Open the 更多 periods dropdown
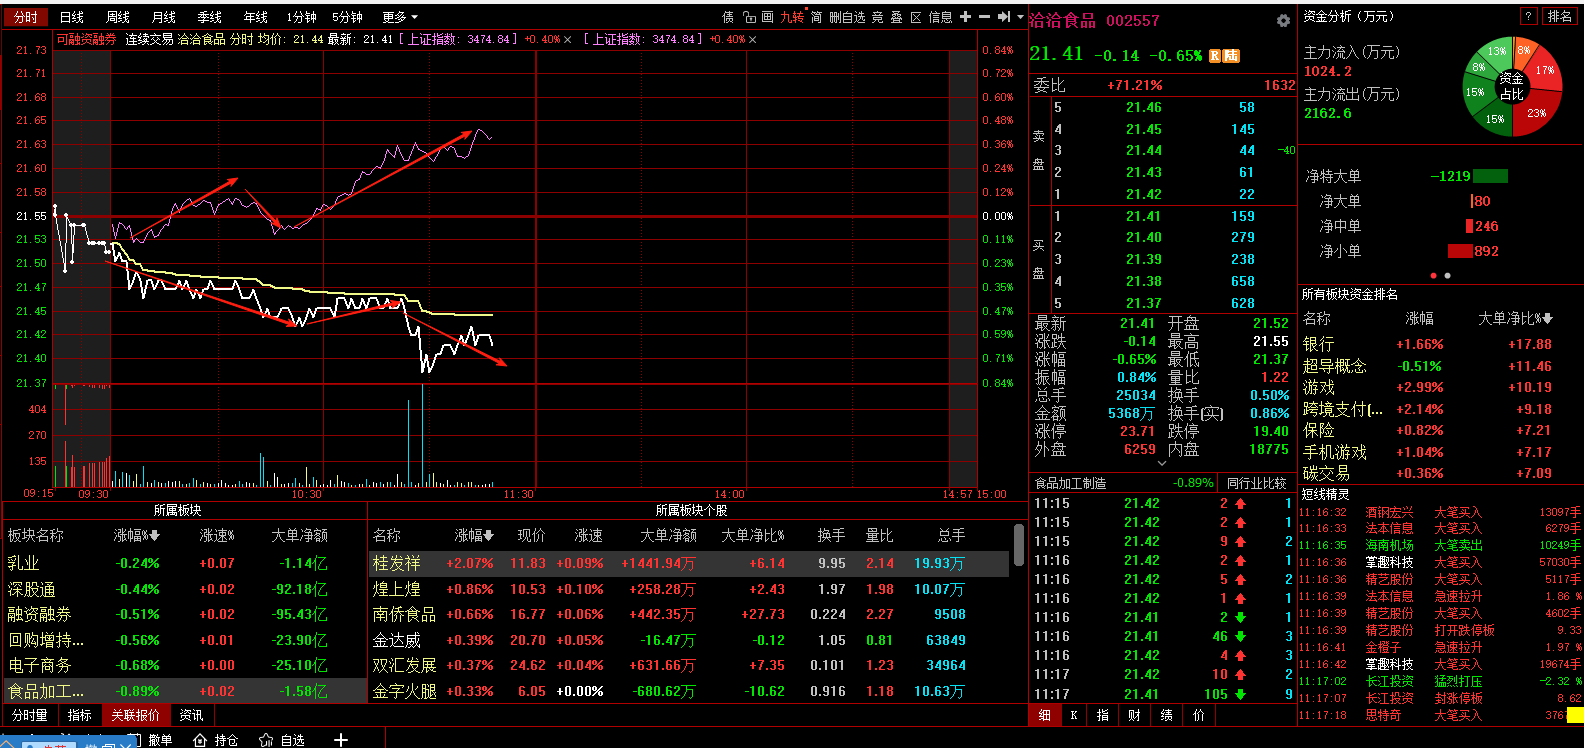This screenshot has height=748, width=1584. tap(400, 17)
